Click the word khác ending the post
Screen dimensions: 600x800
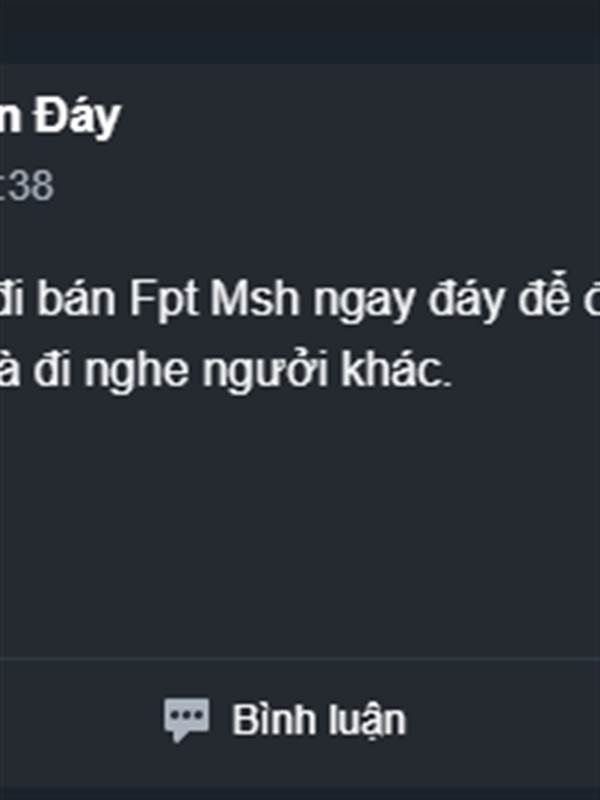point(396,368)
